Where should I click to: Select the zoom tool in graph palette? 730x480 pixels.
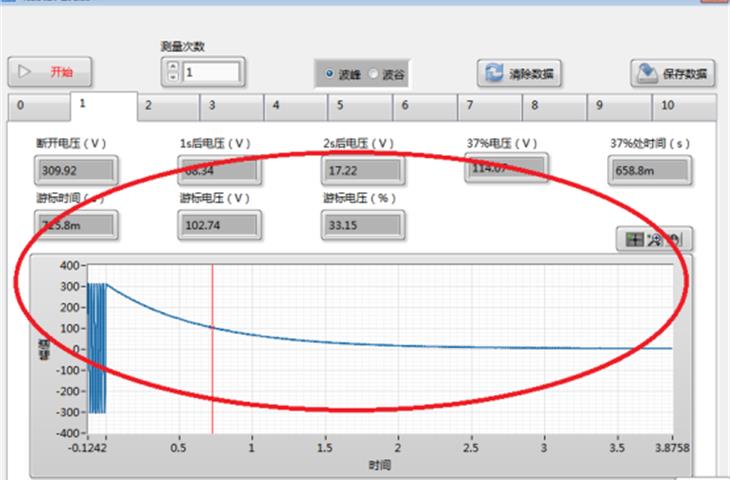[655, 240]
